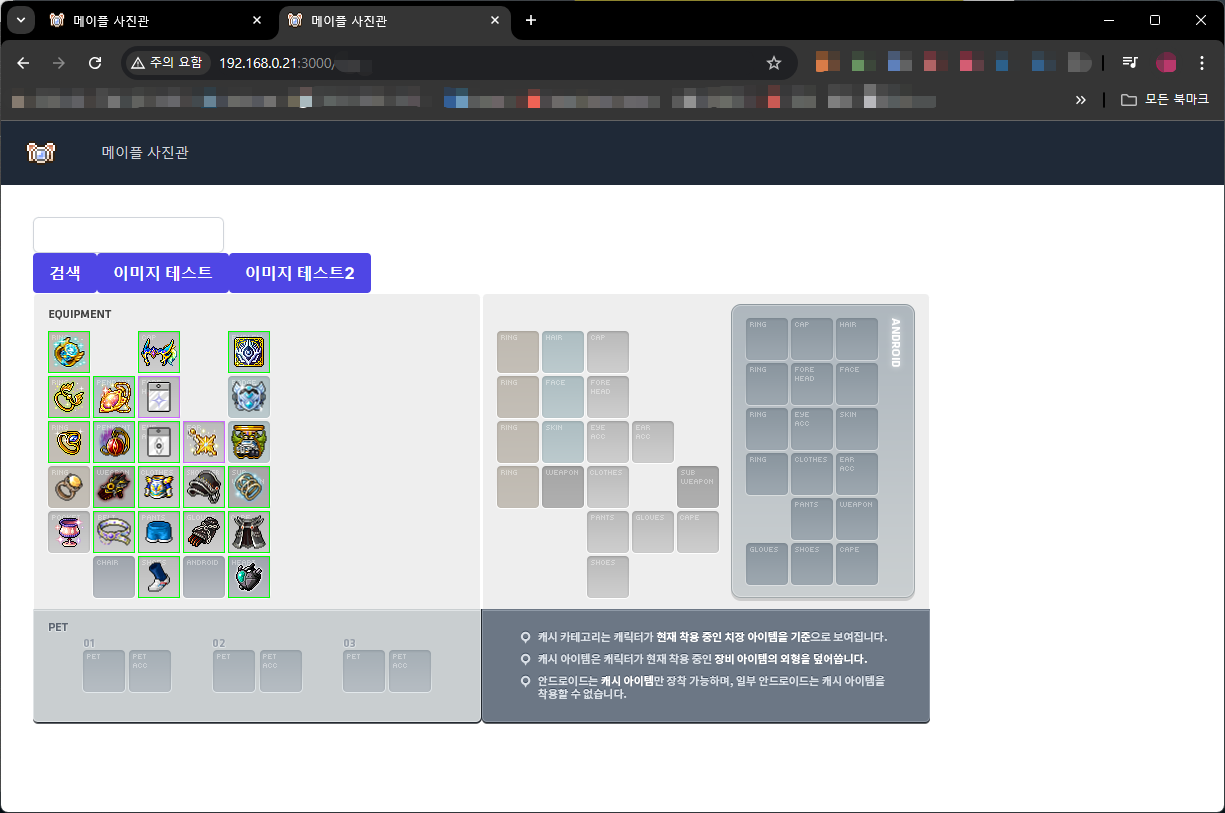The height and width of the screenshot is (813, 1225).
Task: Open the browser three-dot menu
Action: (x=1202, y=63)
